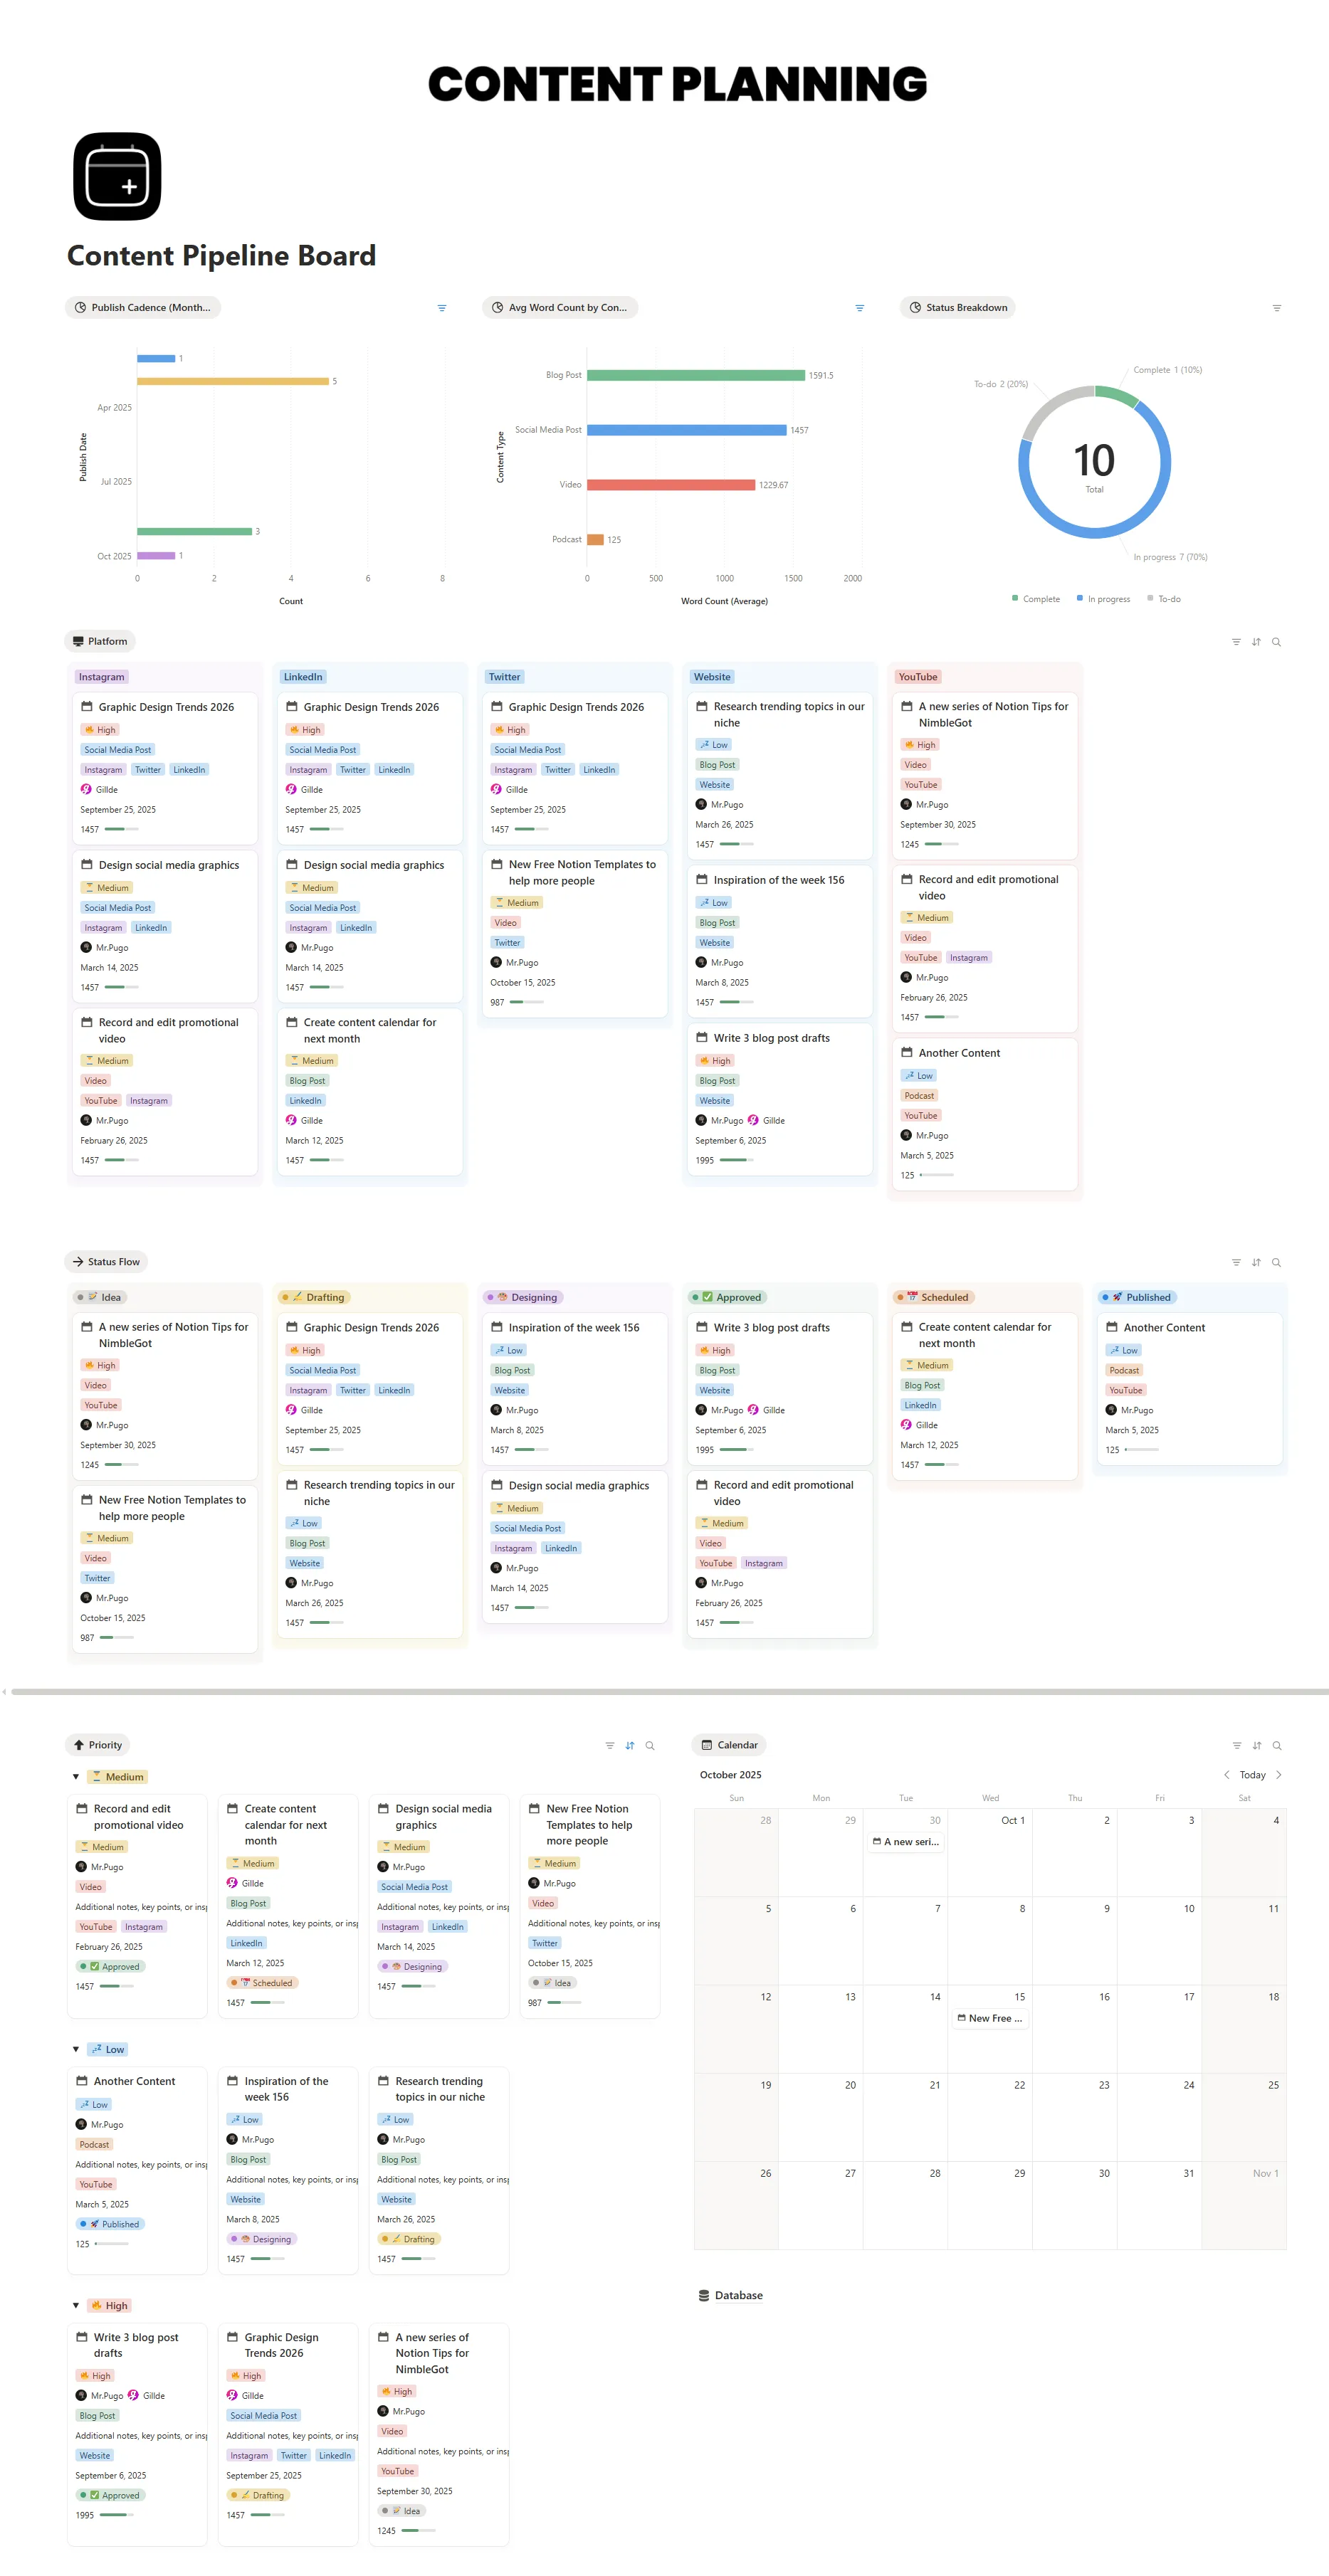The height and width of the screenshot is (2576, 1329).
Task: Switch to the Priority view
Action: [x=98, y=1745]
